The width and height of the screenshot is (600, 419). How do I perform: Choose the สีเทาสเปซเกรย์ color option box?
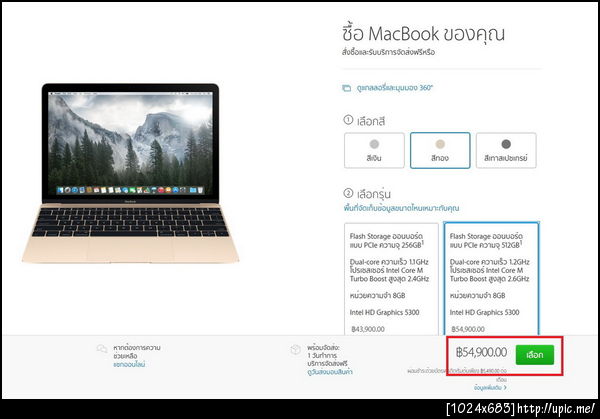click(506, 150)
